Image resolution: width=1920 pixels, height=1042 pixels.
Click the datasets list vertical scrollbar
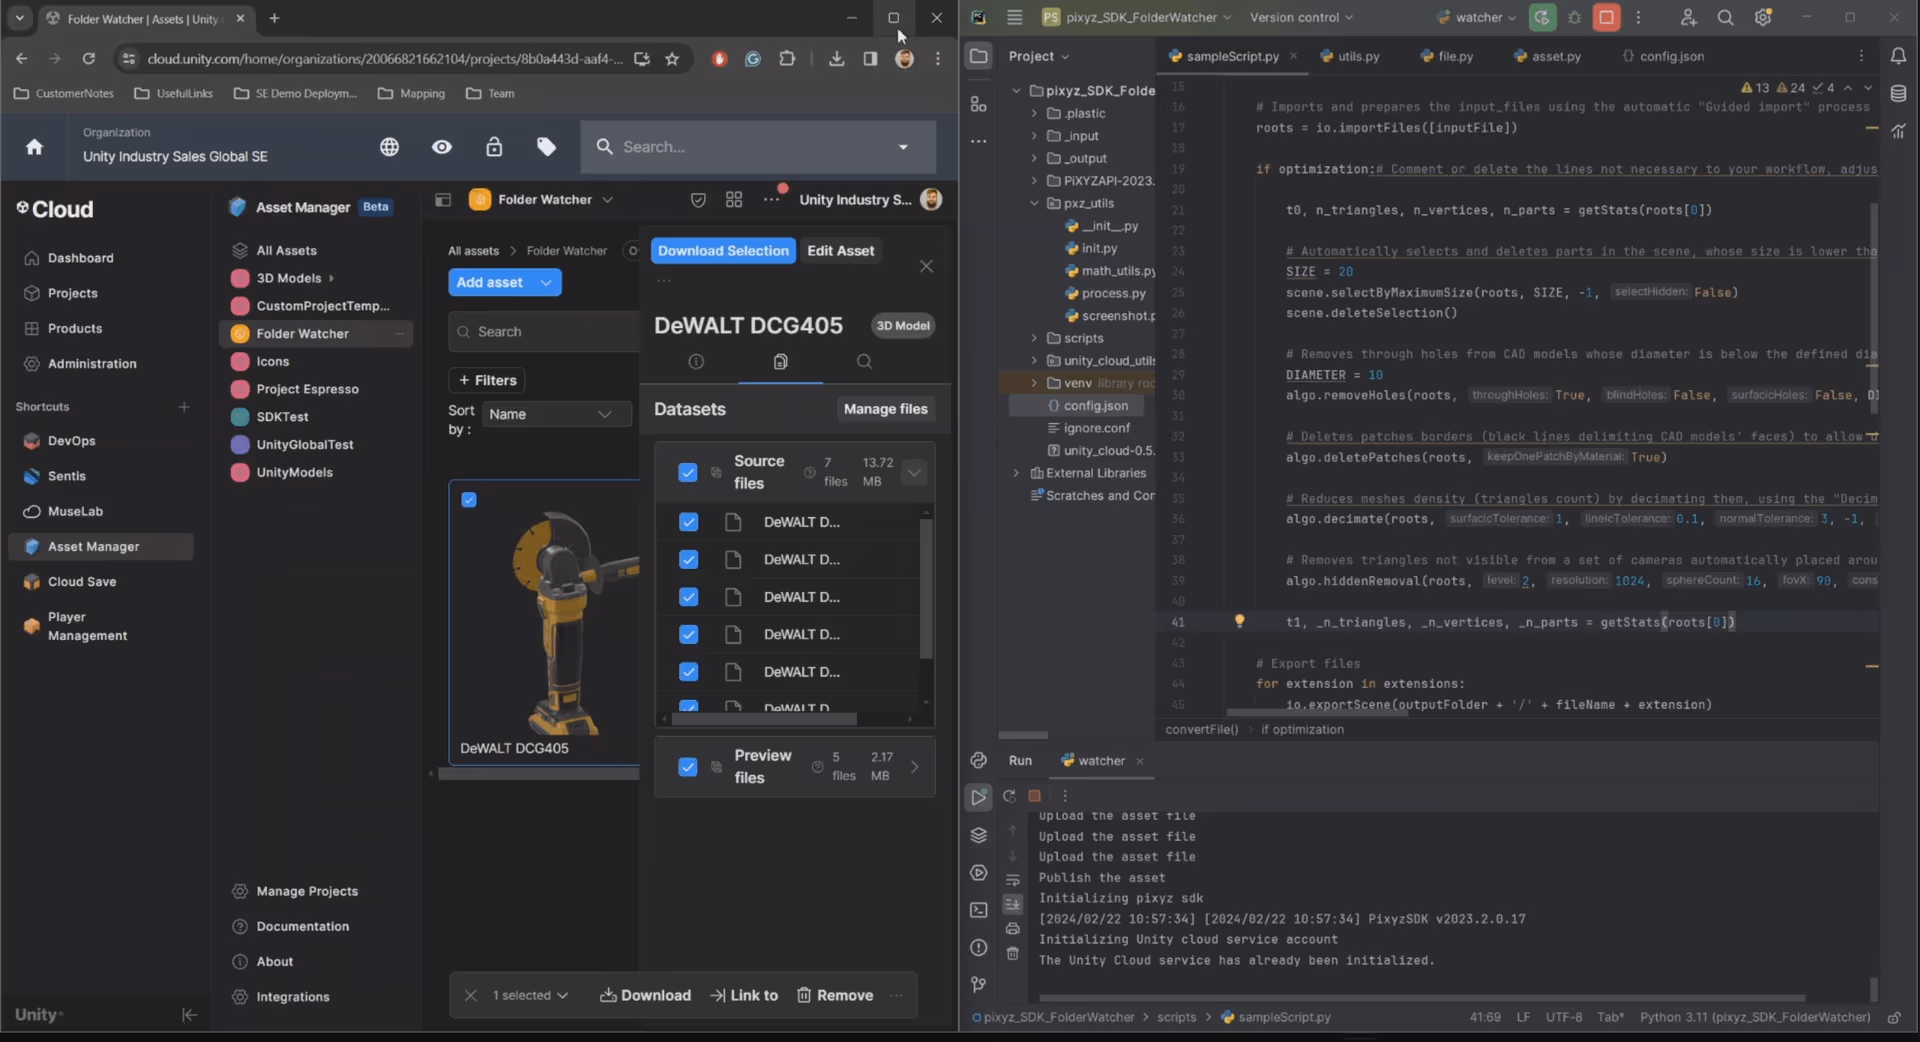click(926, 590)
